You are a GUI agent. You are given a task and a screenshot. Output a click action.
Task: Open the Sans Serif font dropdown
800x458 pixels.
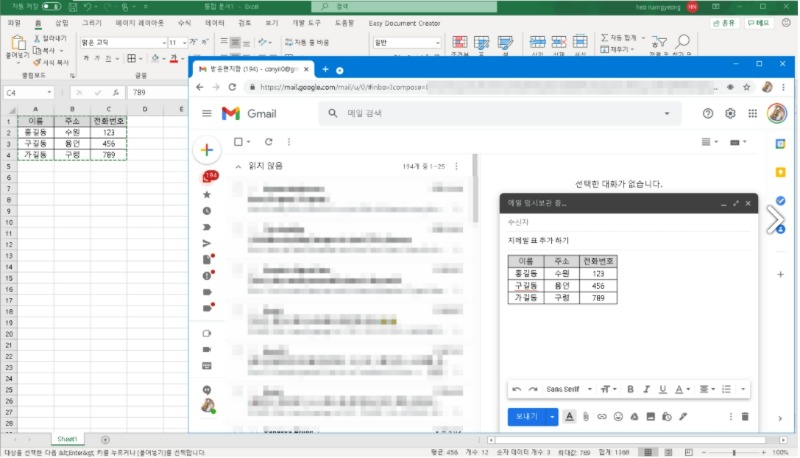[x=566, y=389]
